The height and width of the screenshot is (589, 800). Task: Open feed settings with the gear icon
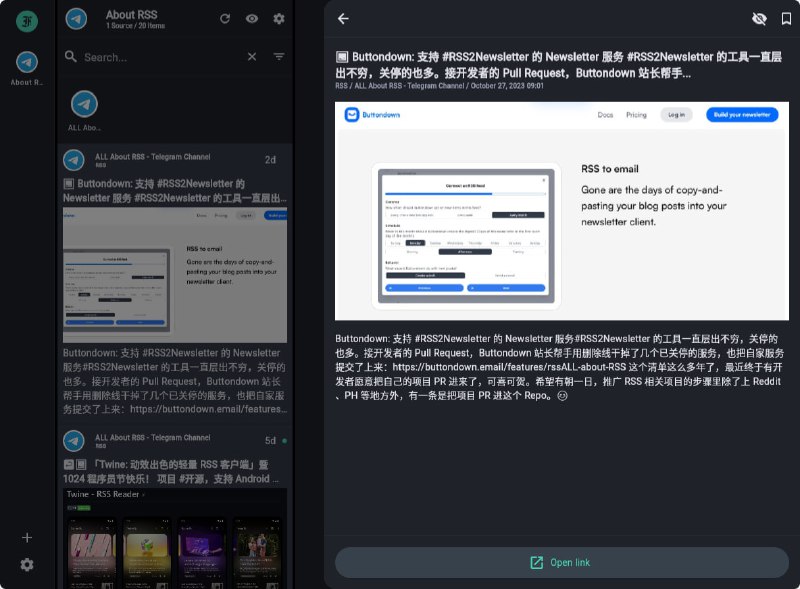coord(279,18)
